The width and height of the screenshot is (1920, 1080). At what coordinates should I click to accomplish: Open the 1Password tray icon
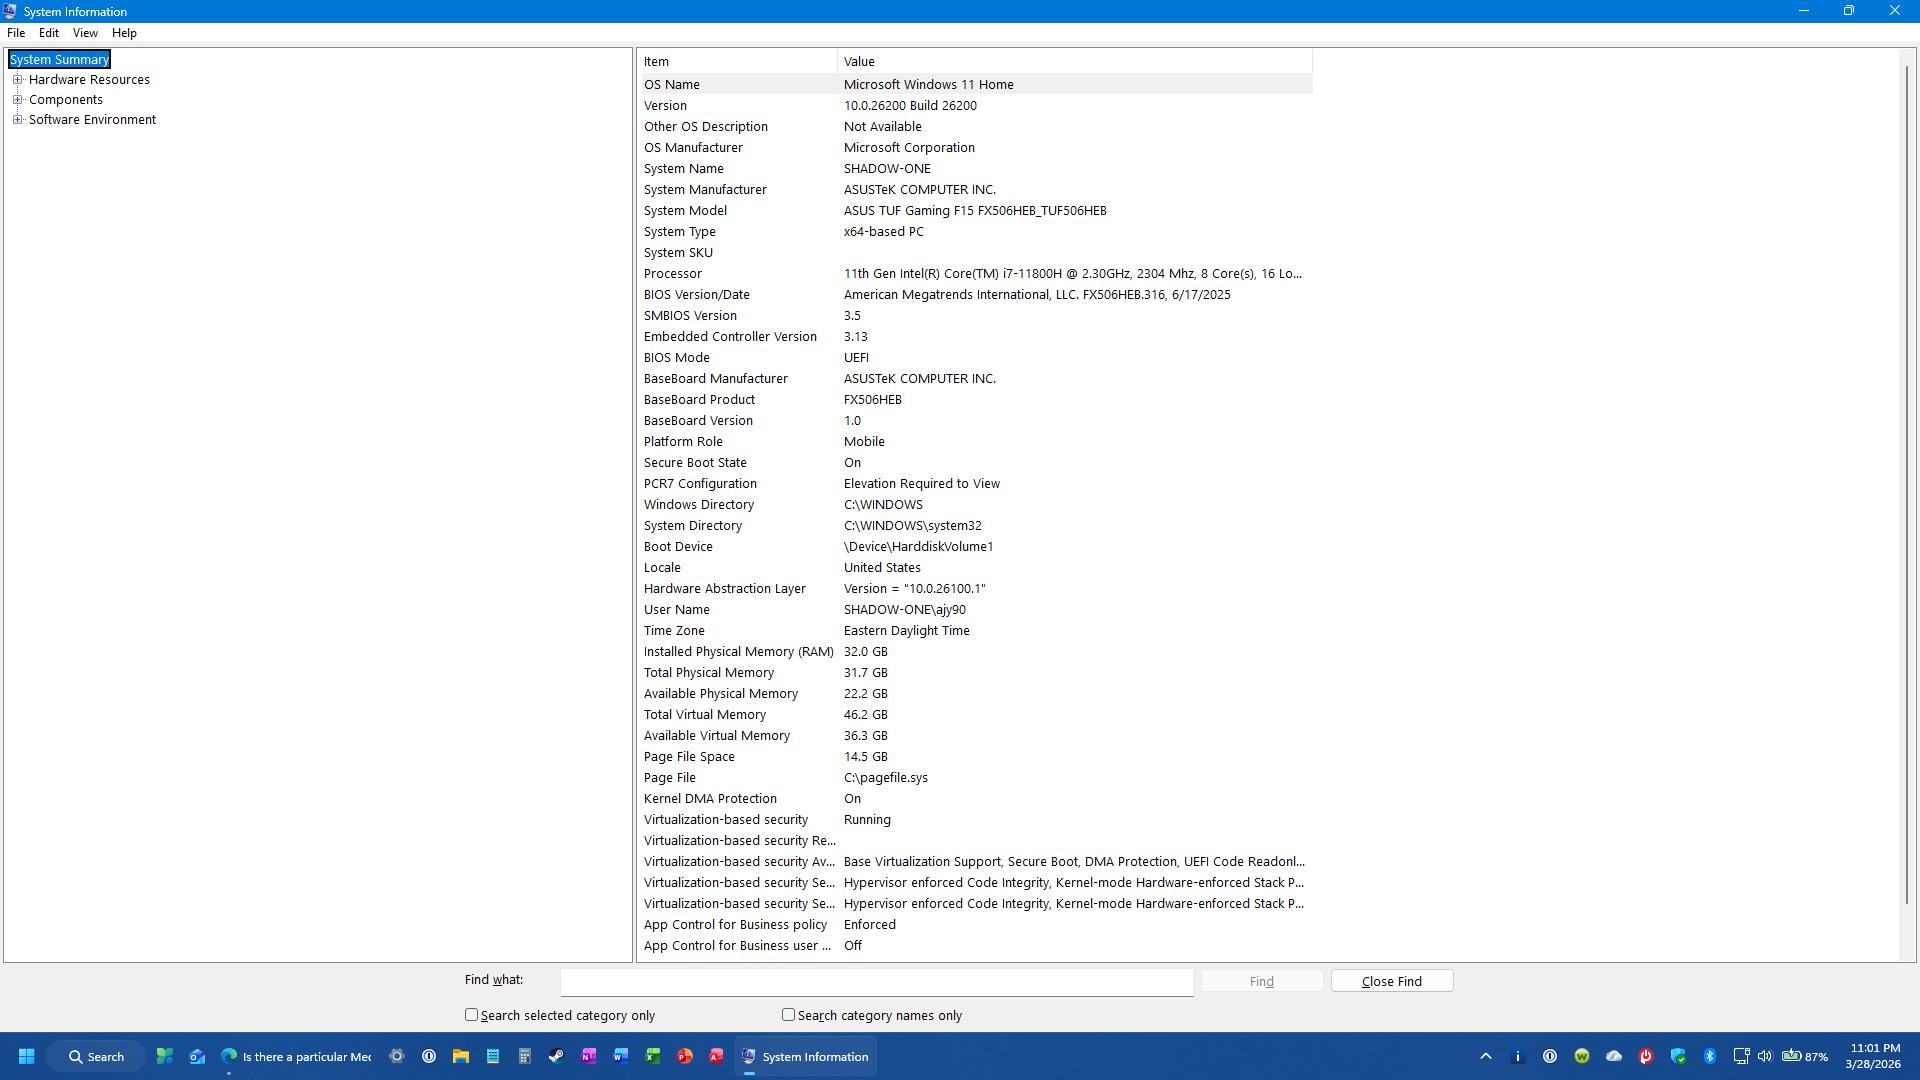pyautogui.click(x=1550, y=1056)
